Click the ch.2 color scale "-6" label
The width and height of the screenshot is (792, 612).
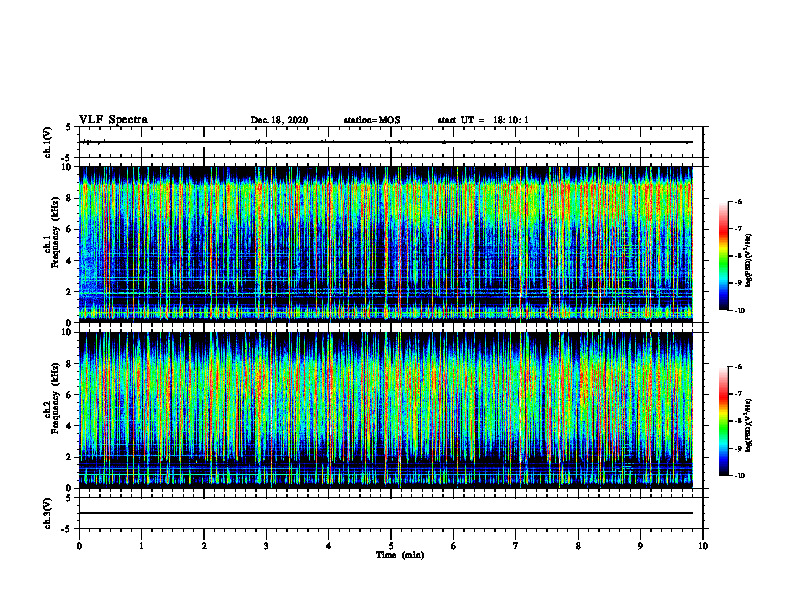point(738,367)
